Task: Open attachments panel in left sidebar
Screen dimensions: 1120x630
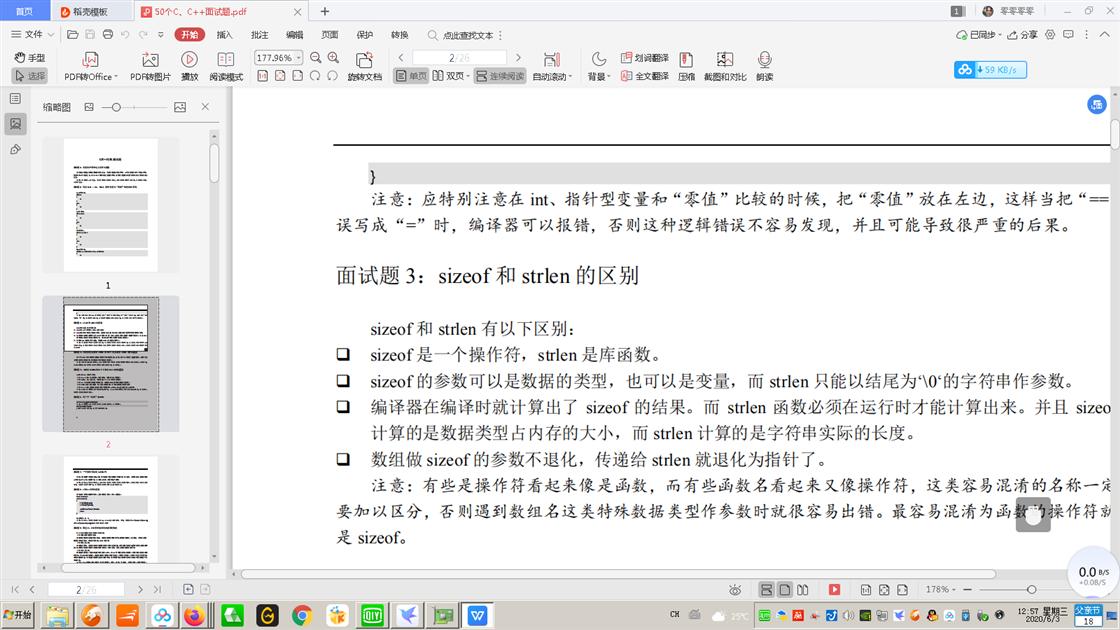Action: point(15,149)
